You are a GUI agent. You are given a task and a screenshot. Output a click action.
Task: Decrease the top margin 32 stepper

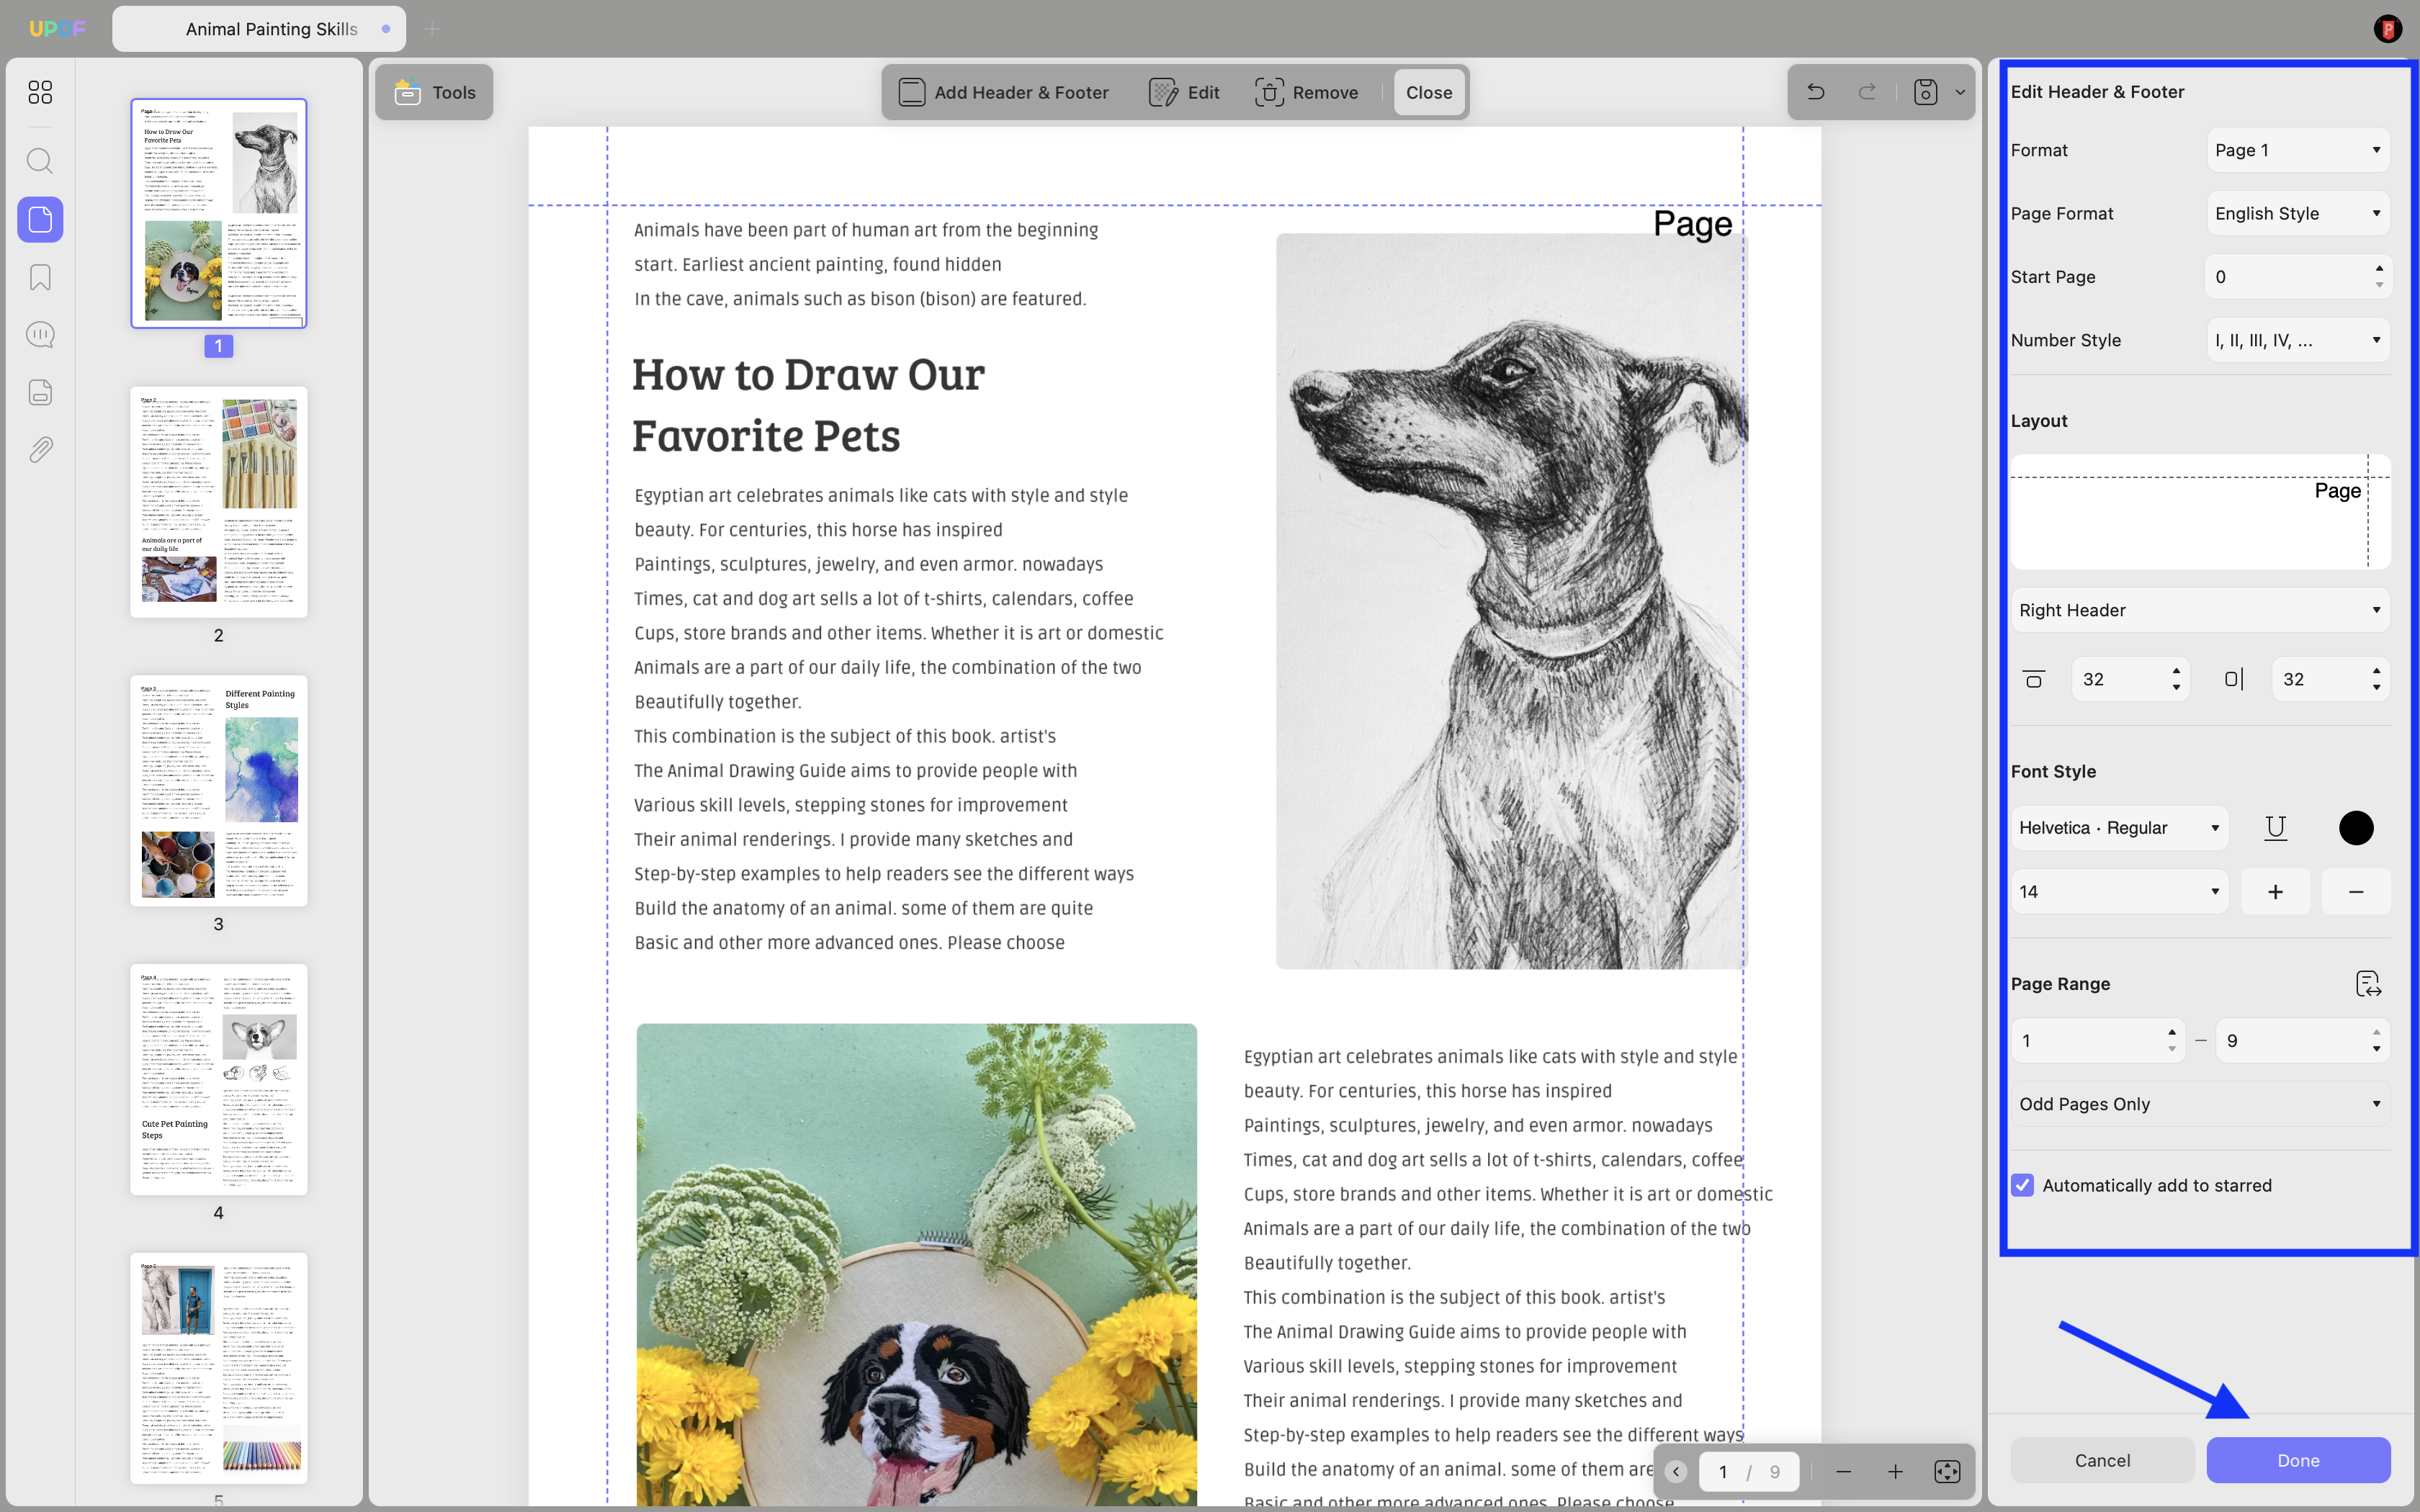coord(2176,688)
